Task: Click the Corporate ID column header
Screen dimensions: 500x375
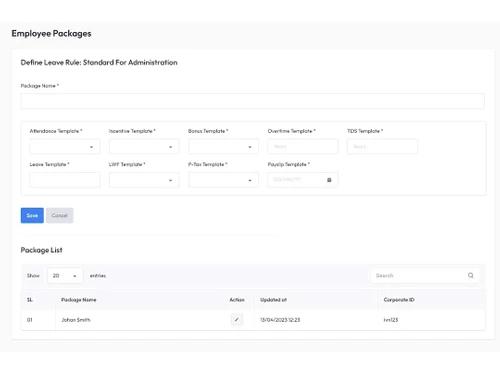Action: (399, 300)
